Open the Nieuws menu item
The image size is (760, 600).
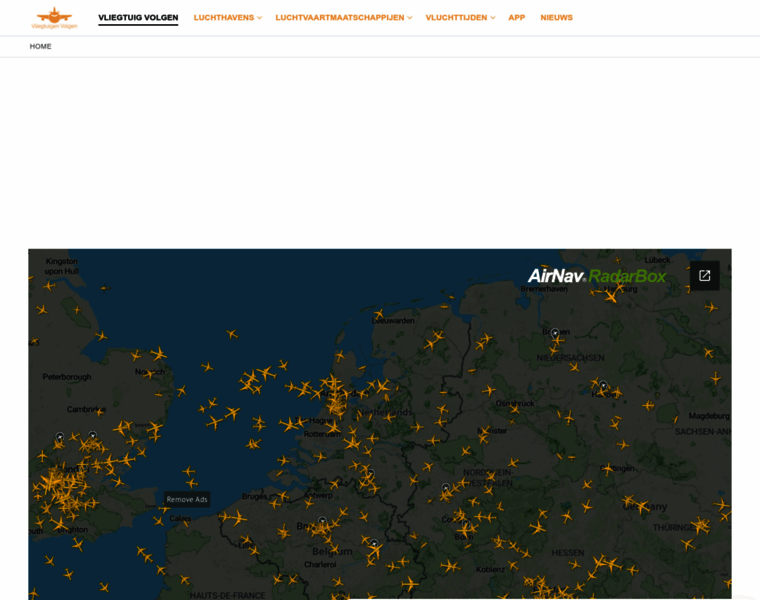pos(556,18)
